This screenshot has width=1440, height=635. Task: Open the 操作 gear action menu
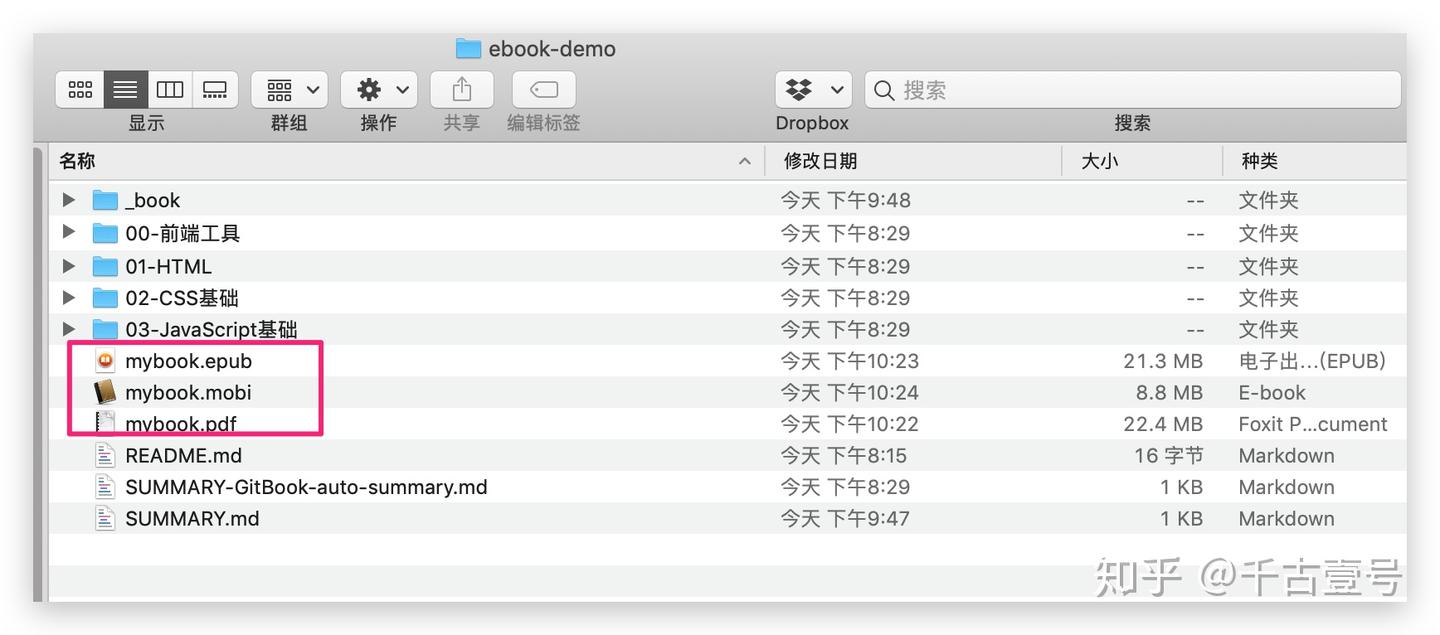click(378, 88)
